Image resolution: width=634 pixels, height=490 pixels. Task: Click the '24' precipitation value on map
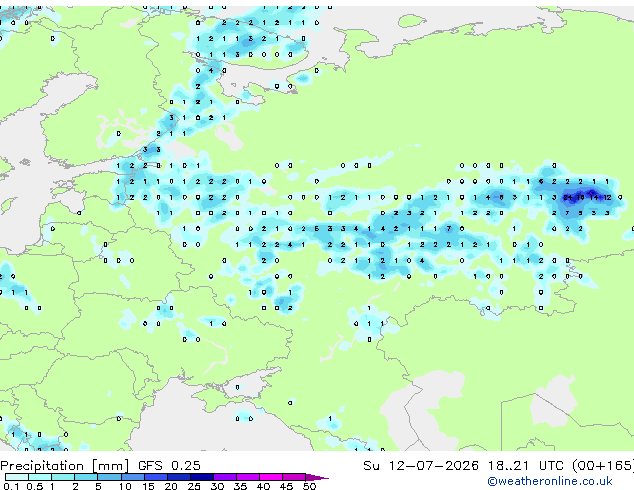click(568, 197)
